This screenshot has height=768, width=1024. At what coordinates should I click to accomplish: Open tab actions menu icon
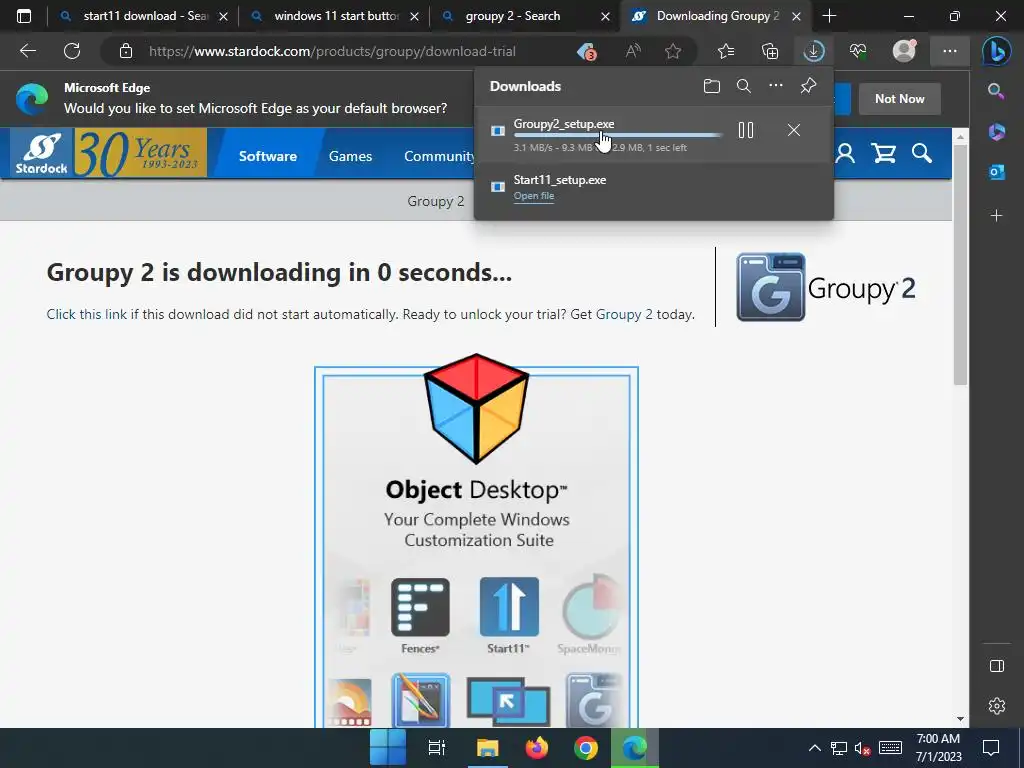(x=24, y=16)
